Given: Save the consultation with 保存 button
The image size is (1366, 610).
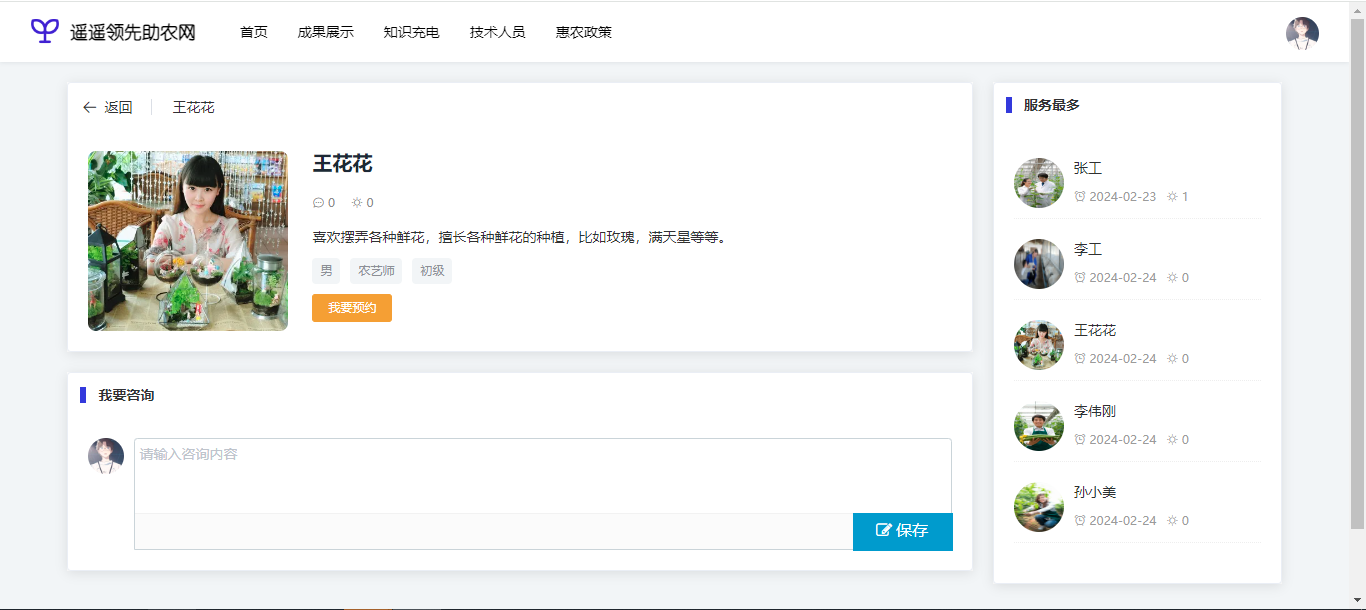Looking at the screenshot, I should pyautogui.click(x=903, y=531).
